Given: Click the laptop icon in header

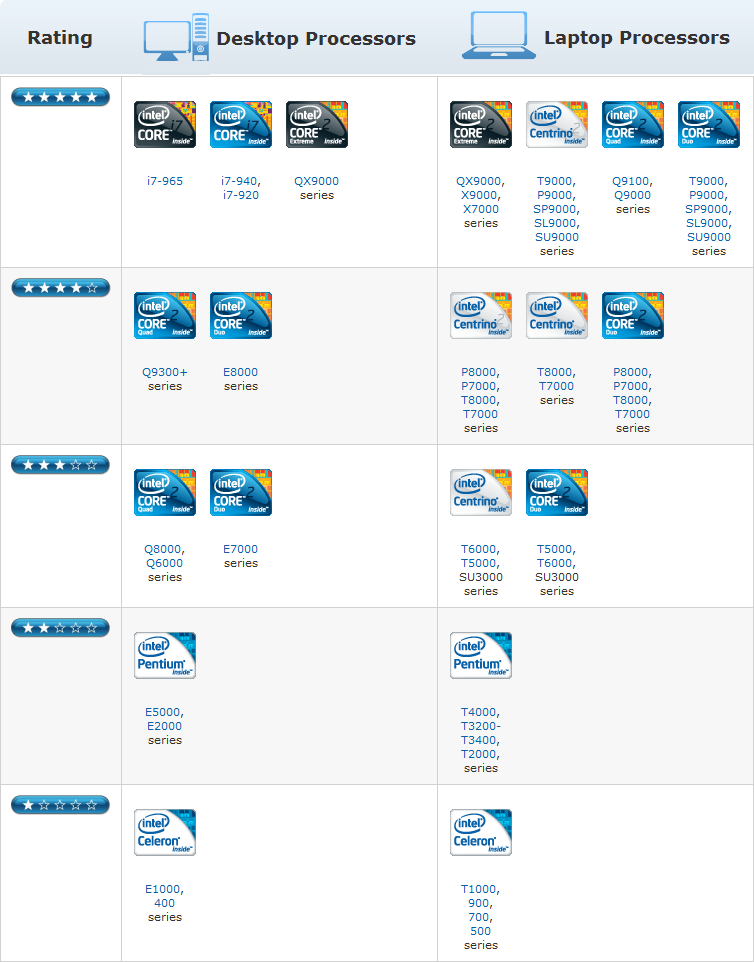Looking at the screenshot, I should click(x=498, y=36).
